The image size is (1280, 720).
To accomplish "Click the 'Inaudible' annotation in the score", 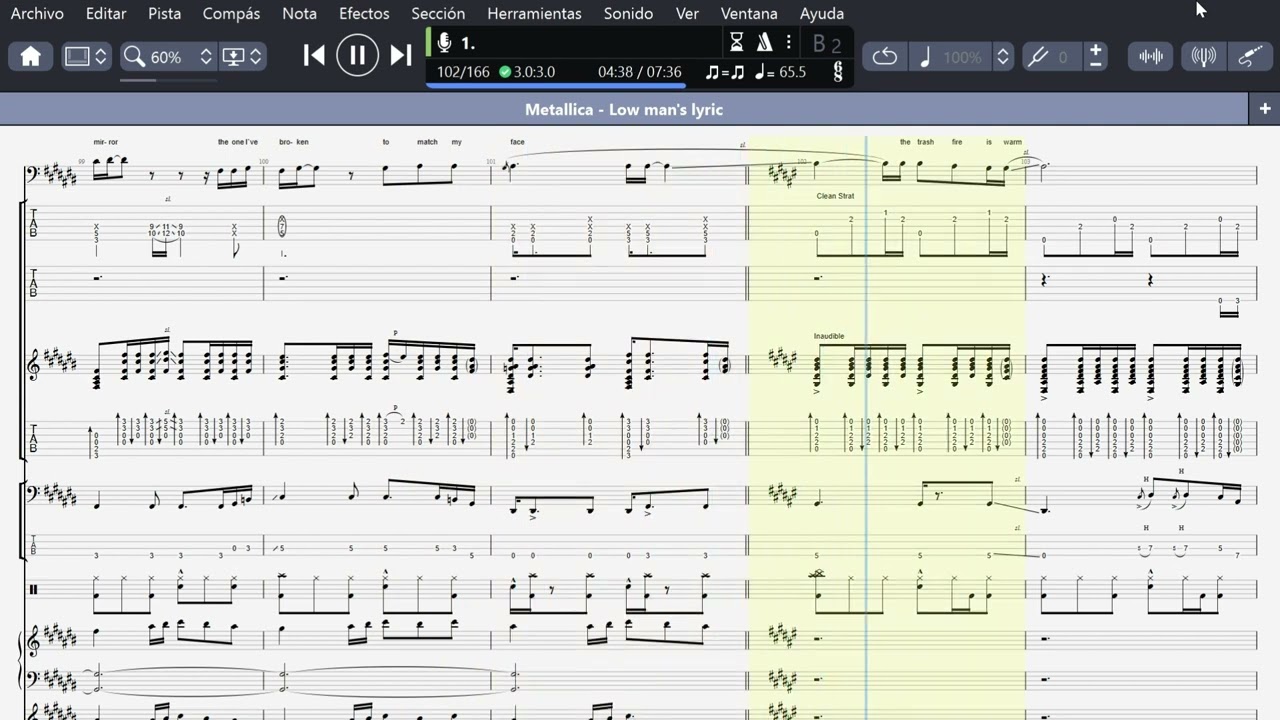I will coord(829,336).
